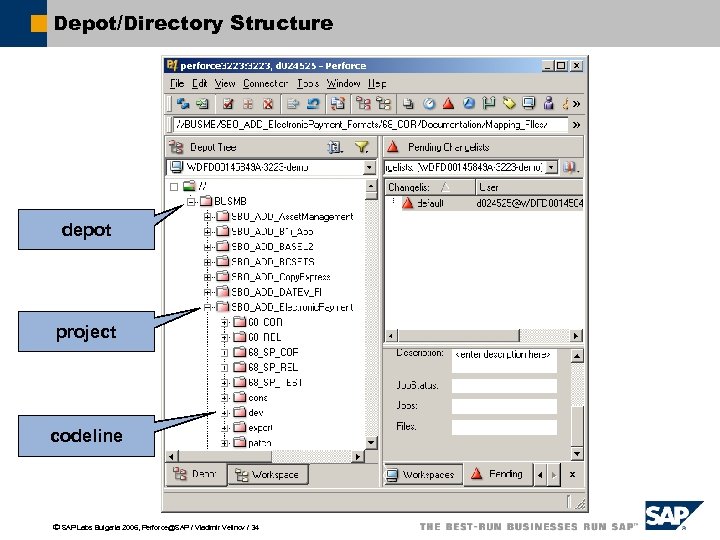Click the second tree-graph toolbar icon
The width and height of the screenshot is (720, 540).
coord(383,104)
